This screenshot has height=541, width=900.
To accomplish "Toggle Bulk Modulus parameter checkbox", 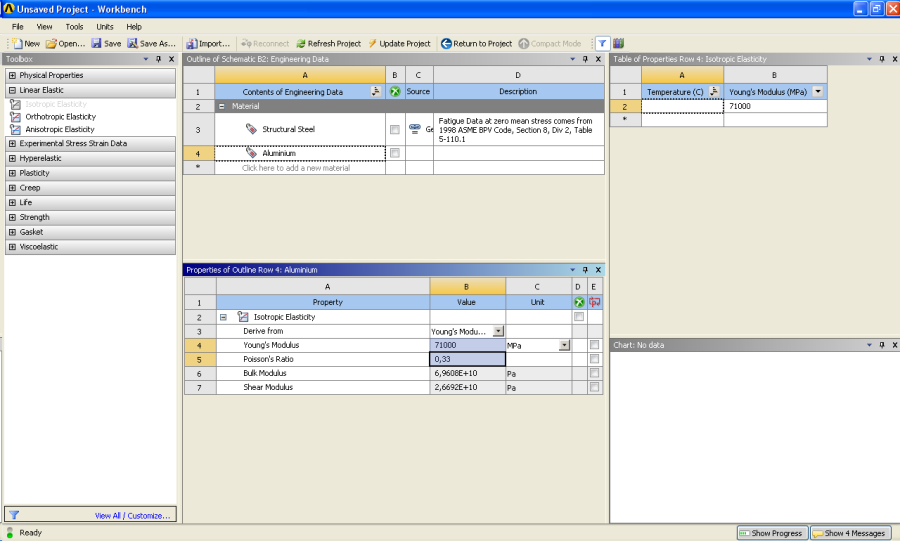I will click(595, 373).
